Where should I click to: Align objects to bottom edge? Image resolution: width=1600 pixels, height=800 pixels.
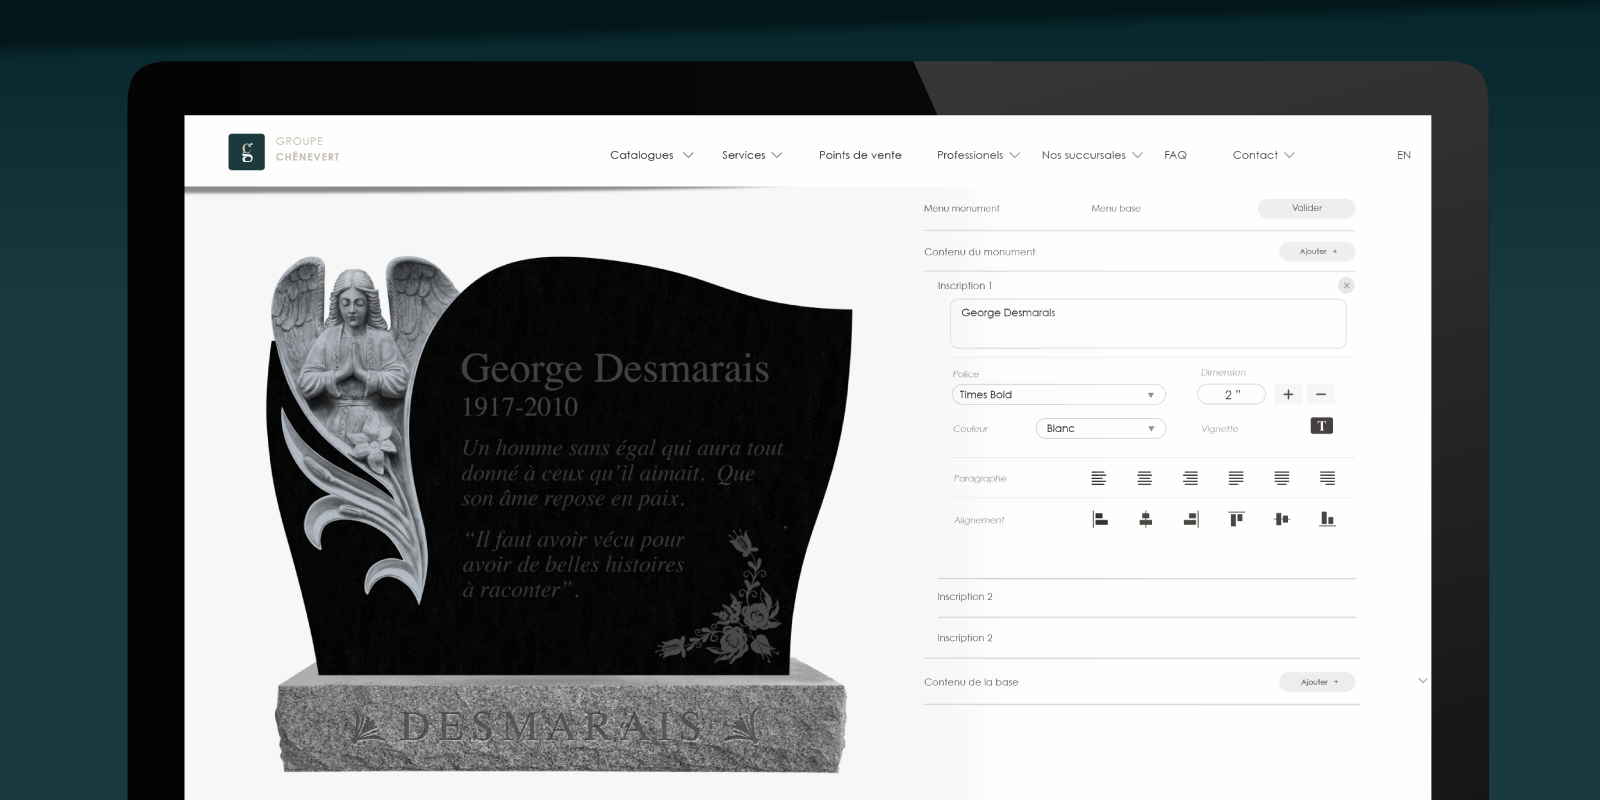click(1327, 519)
